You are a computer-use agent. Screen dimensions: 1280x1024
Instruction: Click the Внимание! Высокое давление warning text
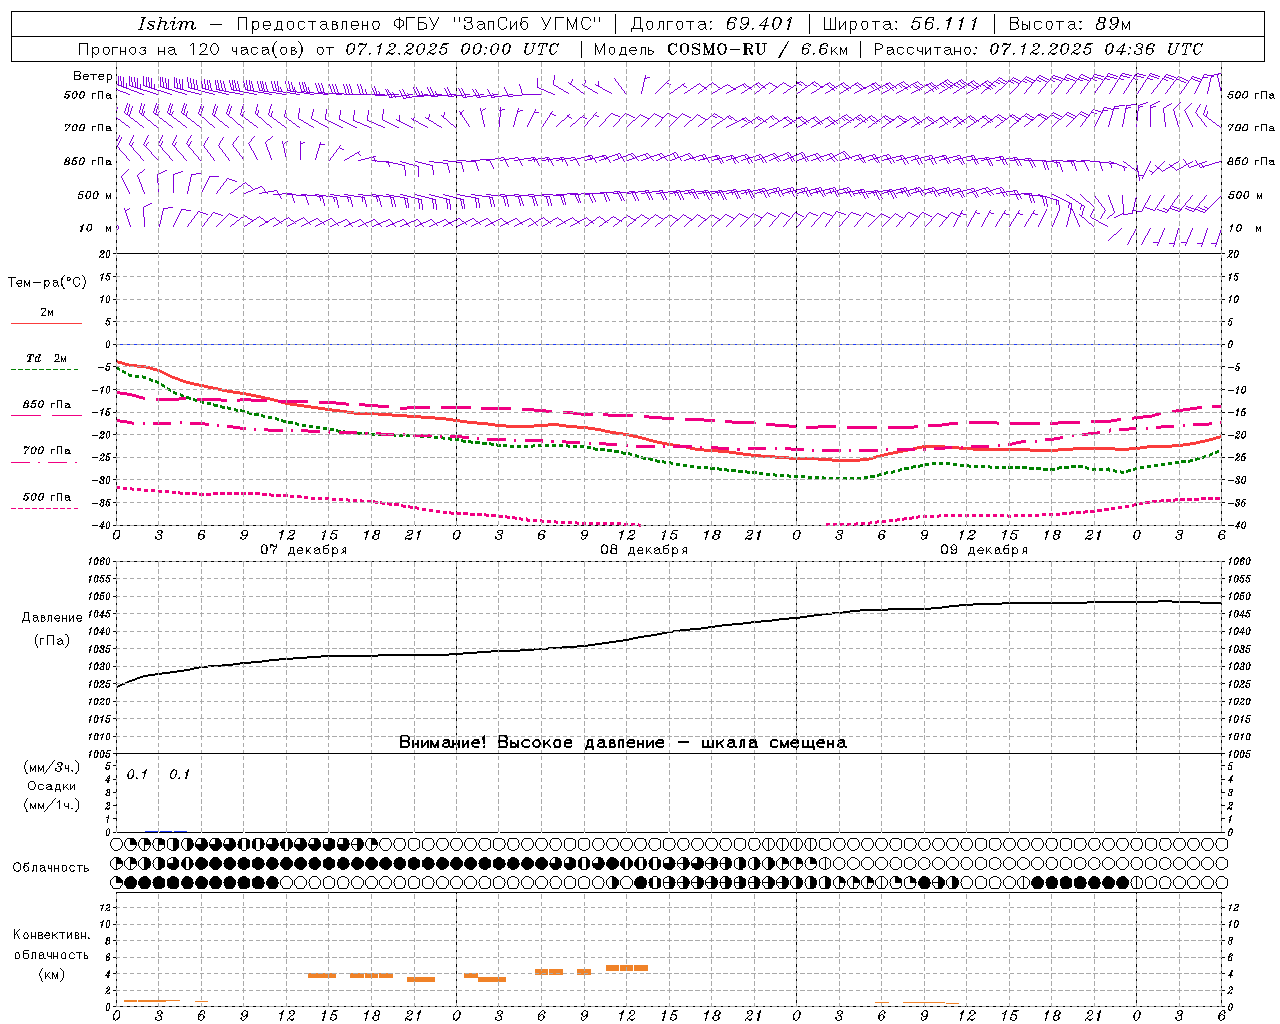[623, 743]
